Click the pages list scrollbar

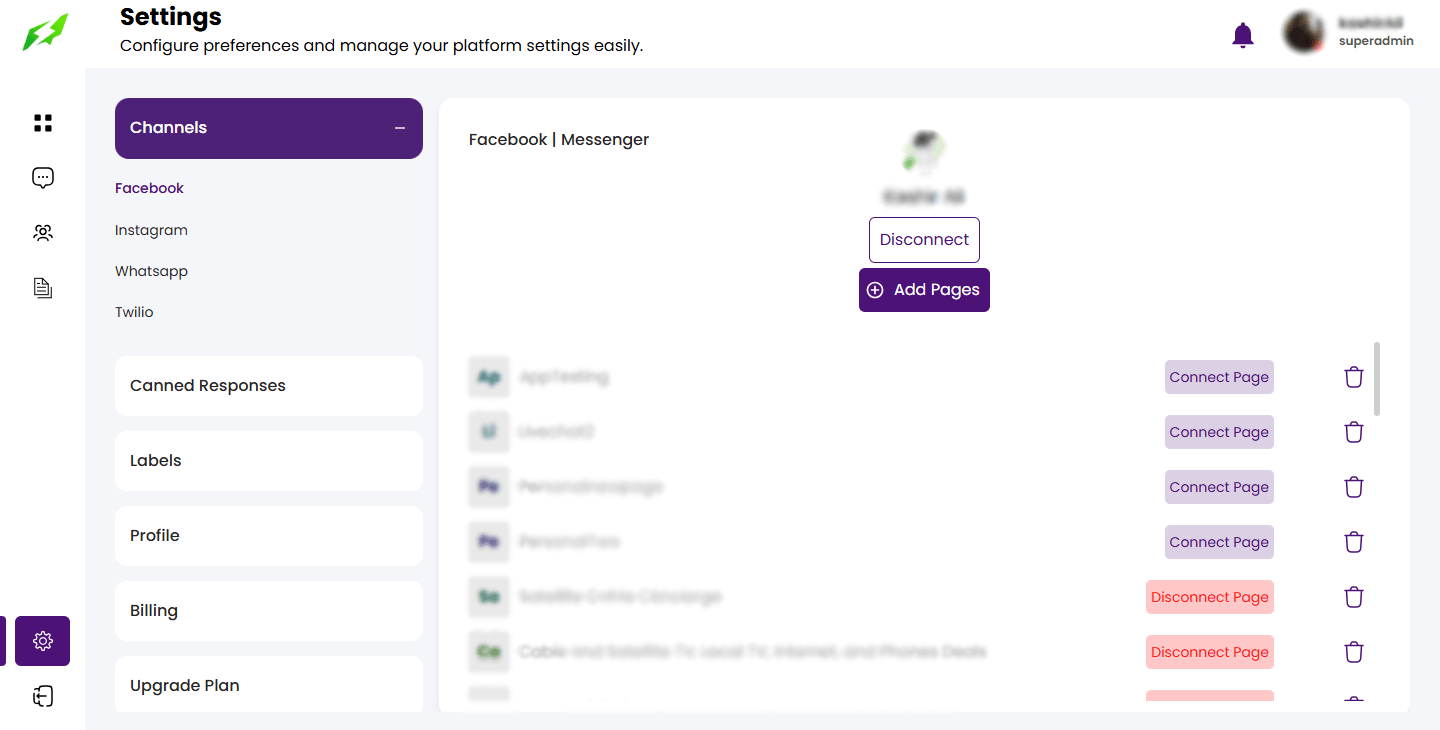[x=1377, y=379]
